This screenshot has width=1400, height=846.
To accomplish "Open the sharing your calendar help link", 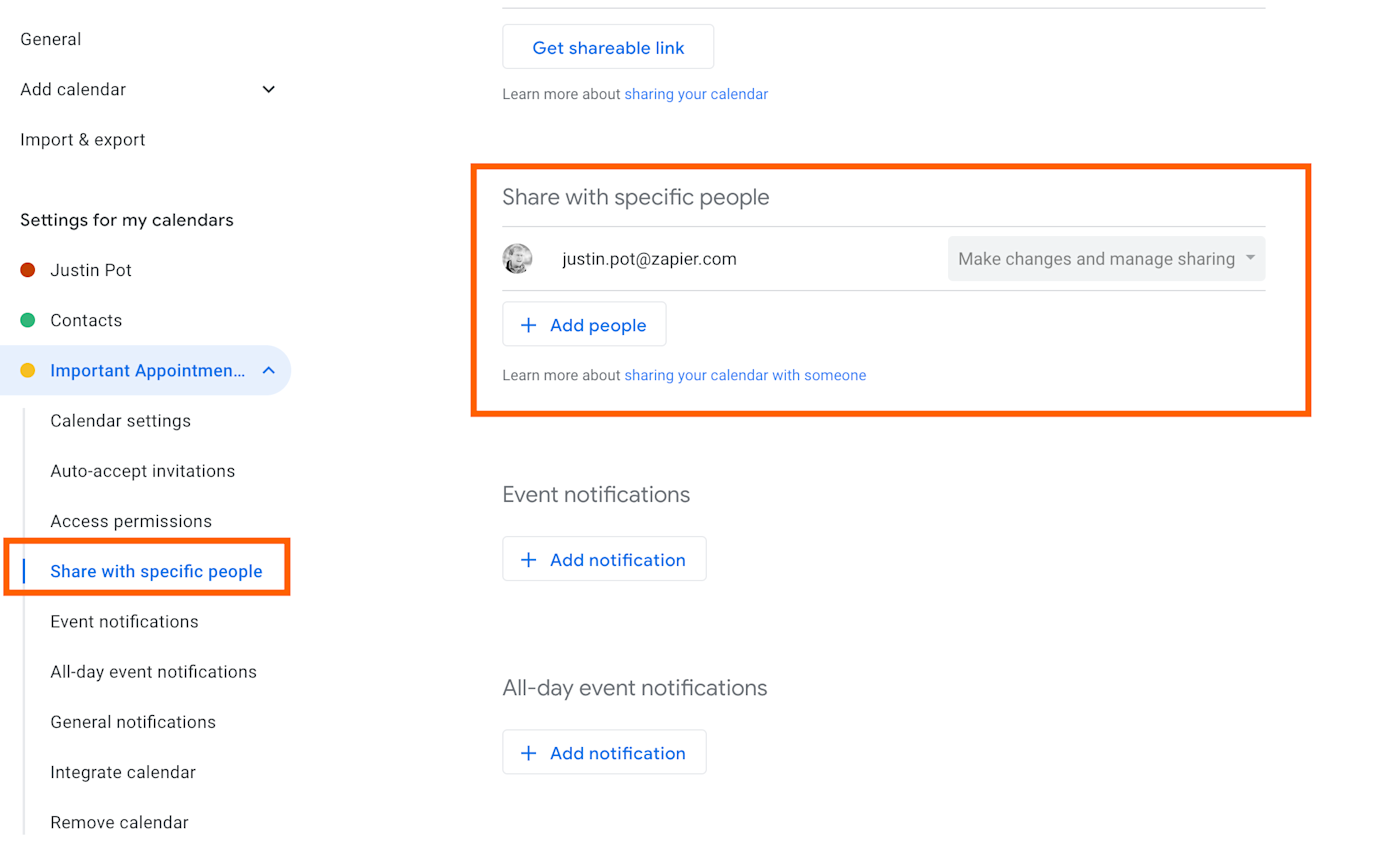I will tap(696, 94).
